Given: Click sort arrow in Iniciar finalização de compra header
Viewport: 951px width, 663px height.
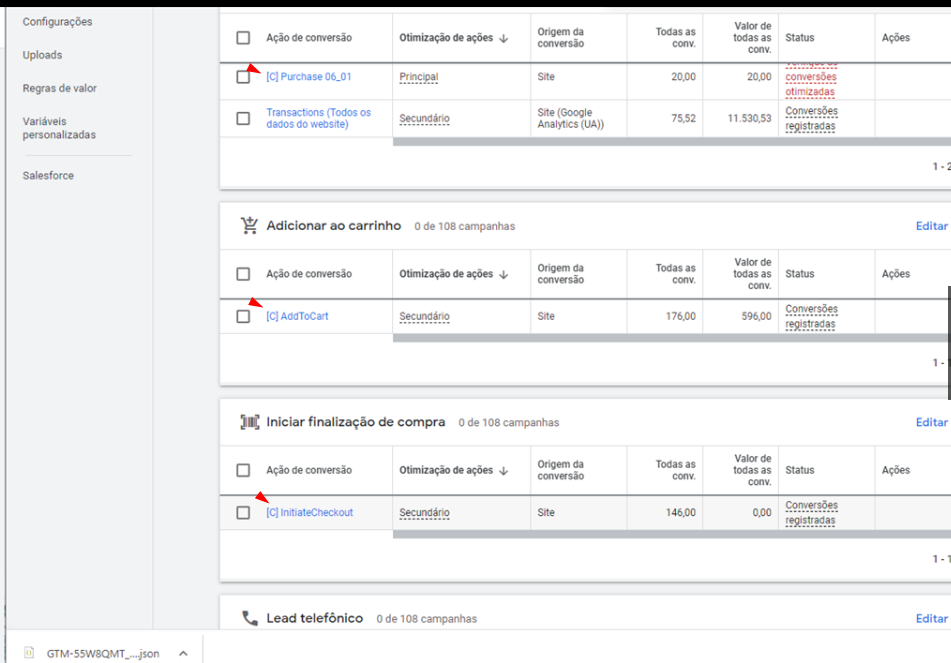Looking at the screenshot, I should pos(503,470).
